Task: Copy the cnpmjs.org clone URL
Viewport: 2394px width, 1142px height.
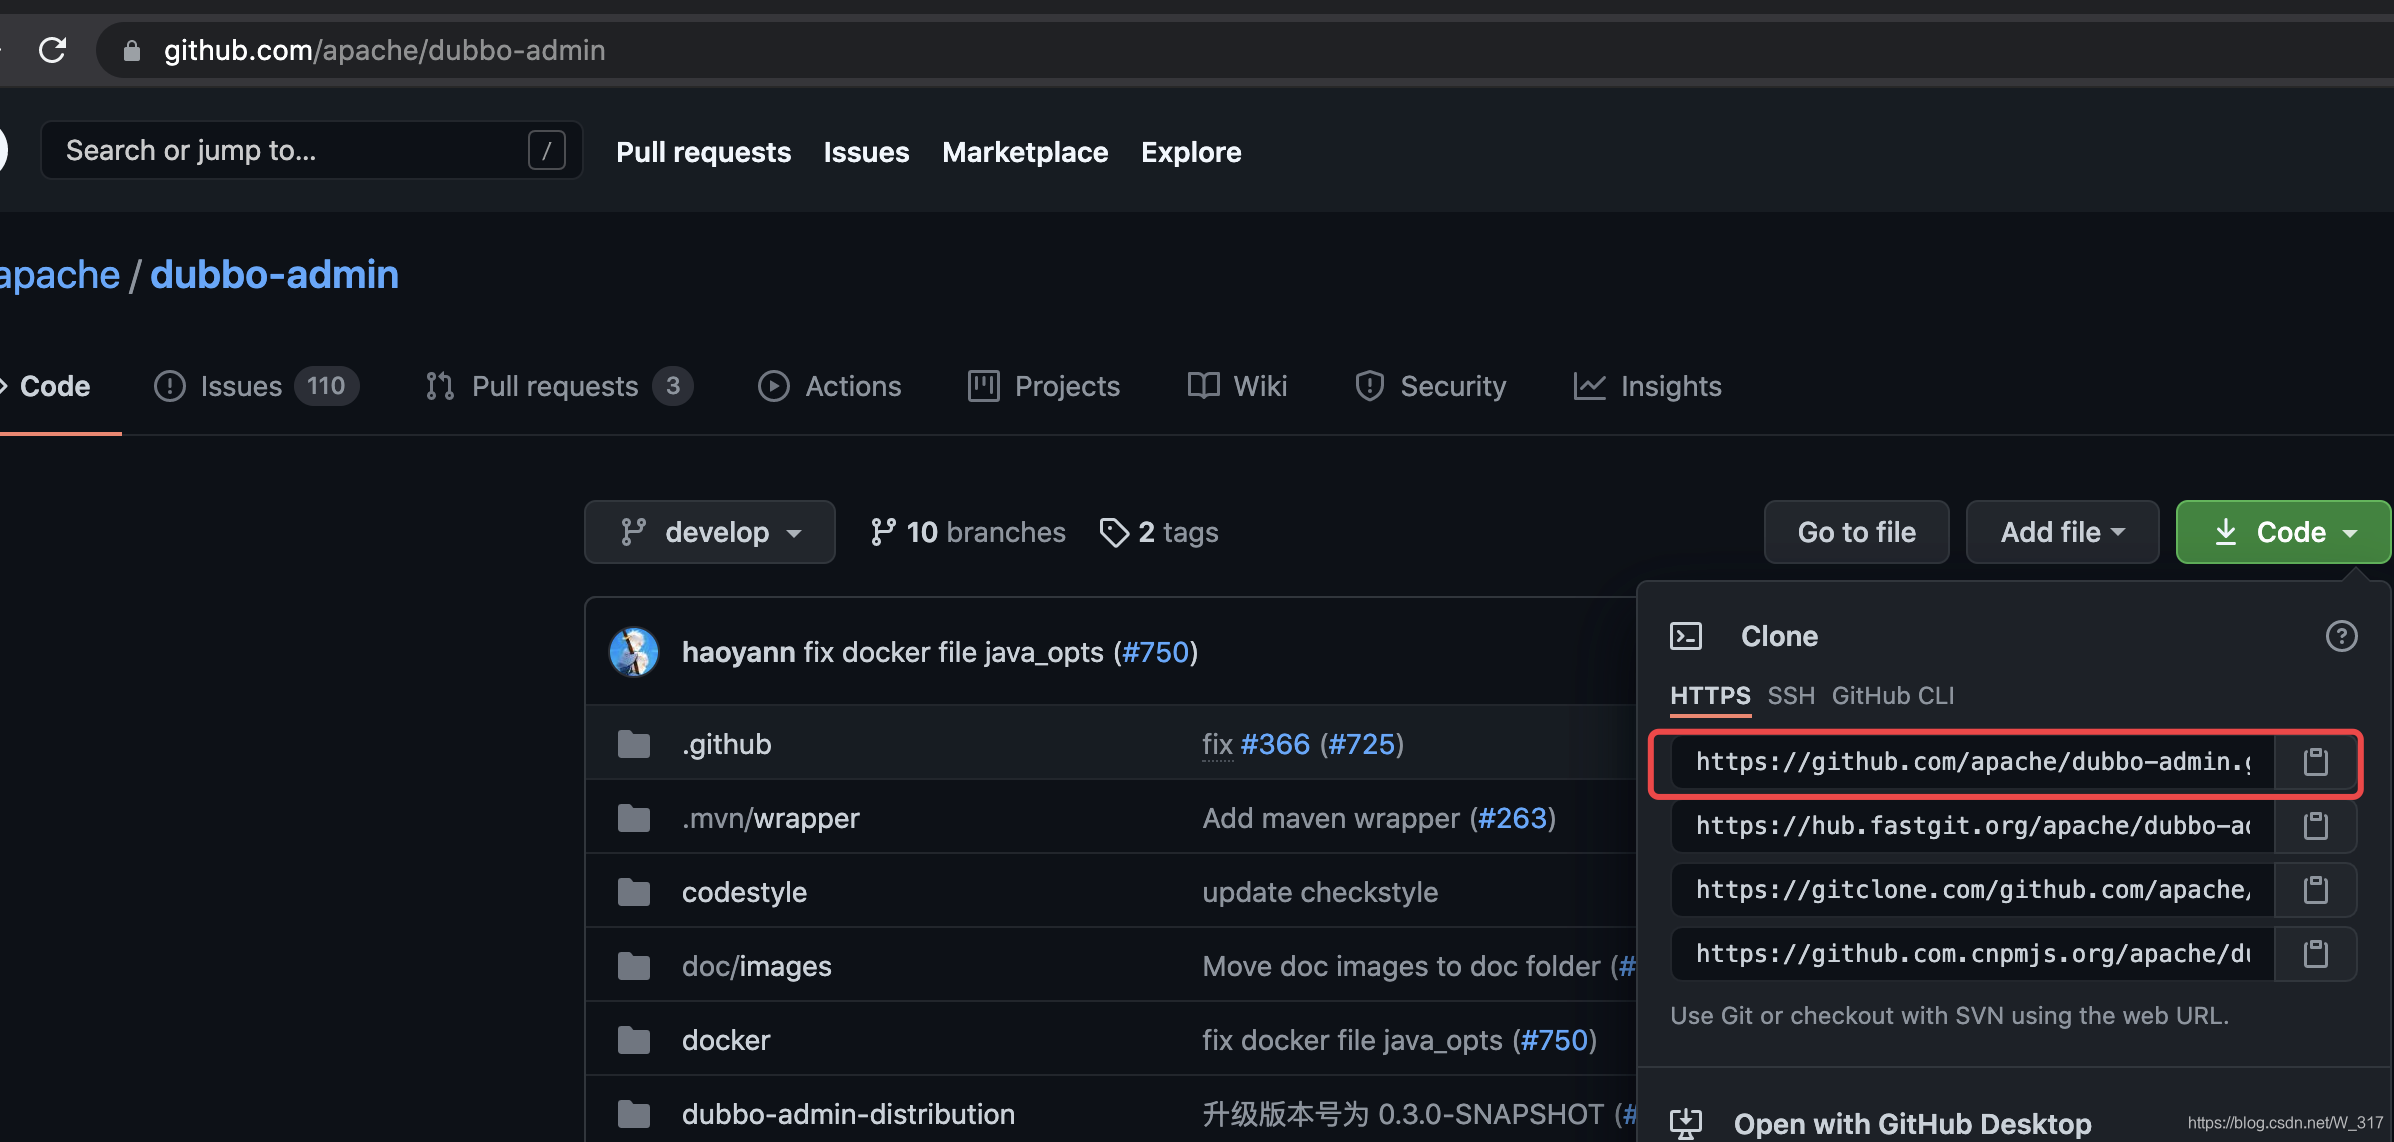Action: (x=2315, y=954)
